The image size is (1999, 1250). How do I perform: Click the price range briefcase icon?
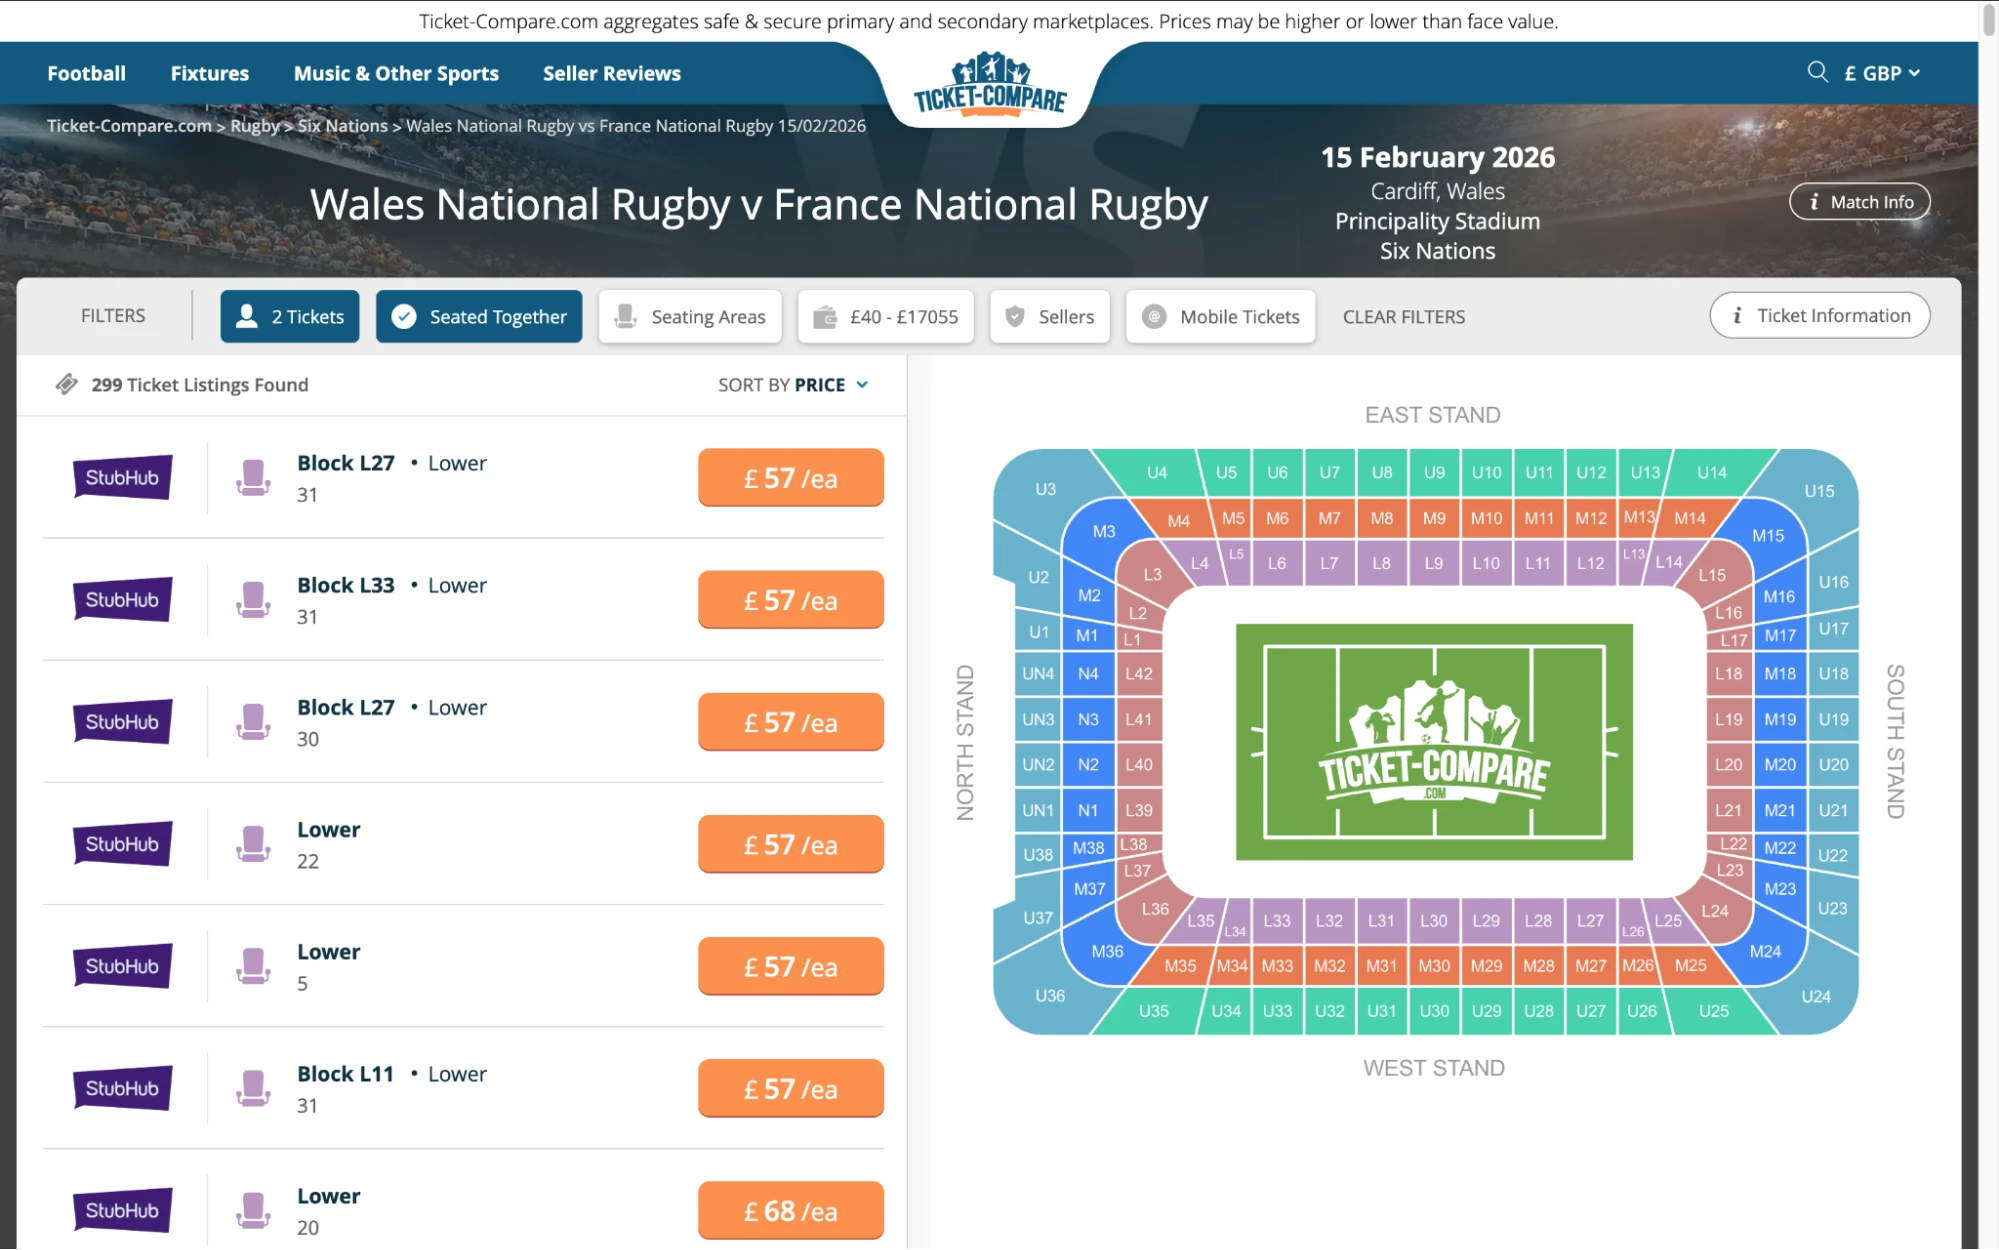826,316
